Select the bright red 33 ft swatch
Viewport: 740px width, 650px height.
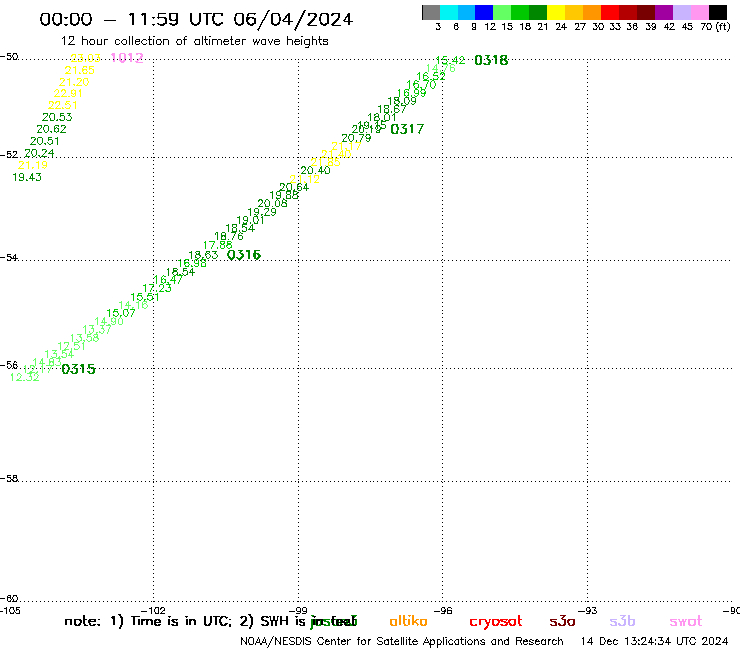coord(610,12)
